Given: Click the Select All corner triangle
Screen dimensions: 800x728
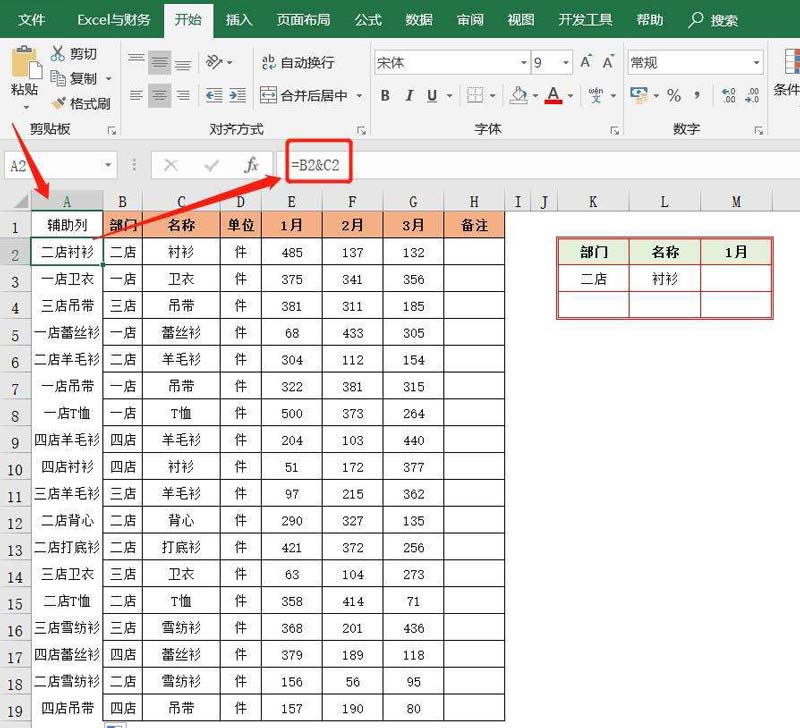Looking at the screenshot, I should pos(20,201).
